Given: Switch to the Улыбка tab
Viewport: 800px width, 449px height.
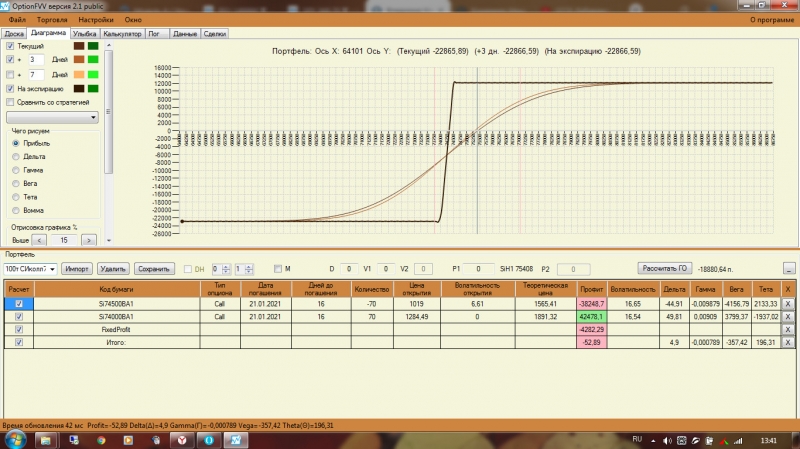Looking at the screenshot, I should pos(84,34).
